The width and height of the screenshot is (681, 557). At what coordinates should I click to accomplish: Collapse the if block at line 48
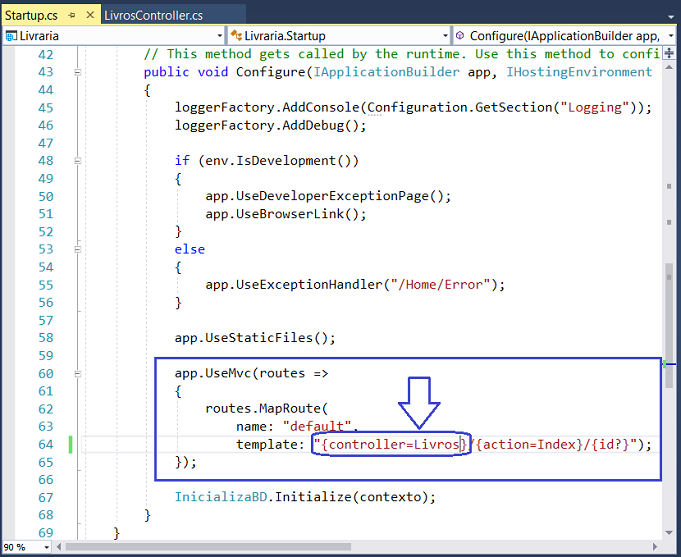(77, 161)
